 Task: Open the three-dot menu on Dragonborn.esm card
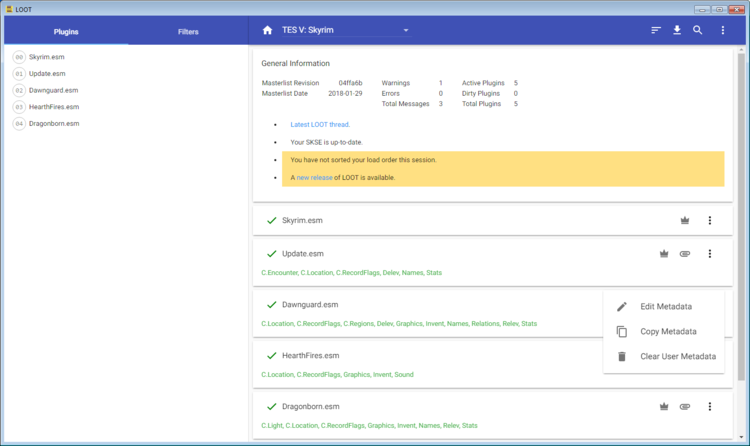coord(710,406)
